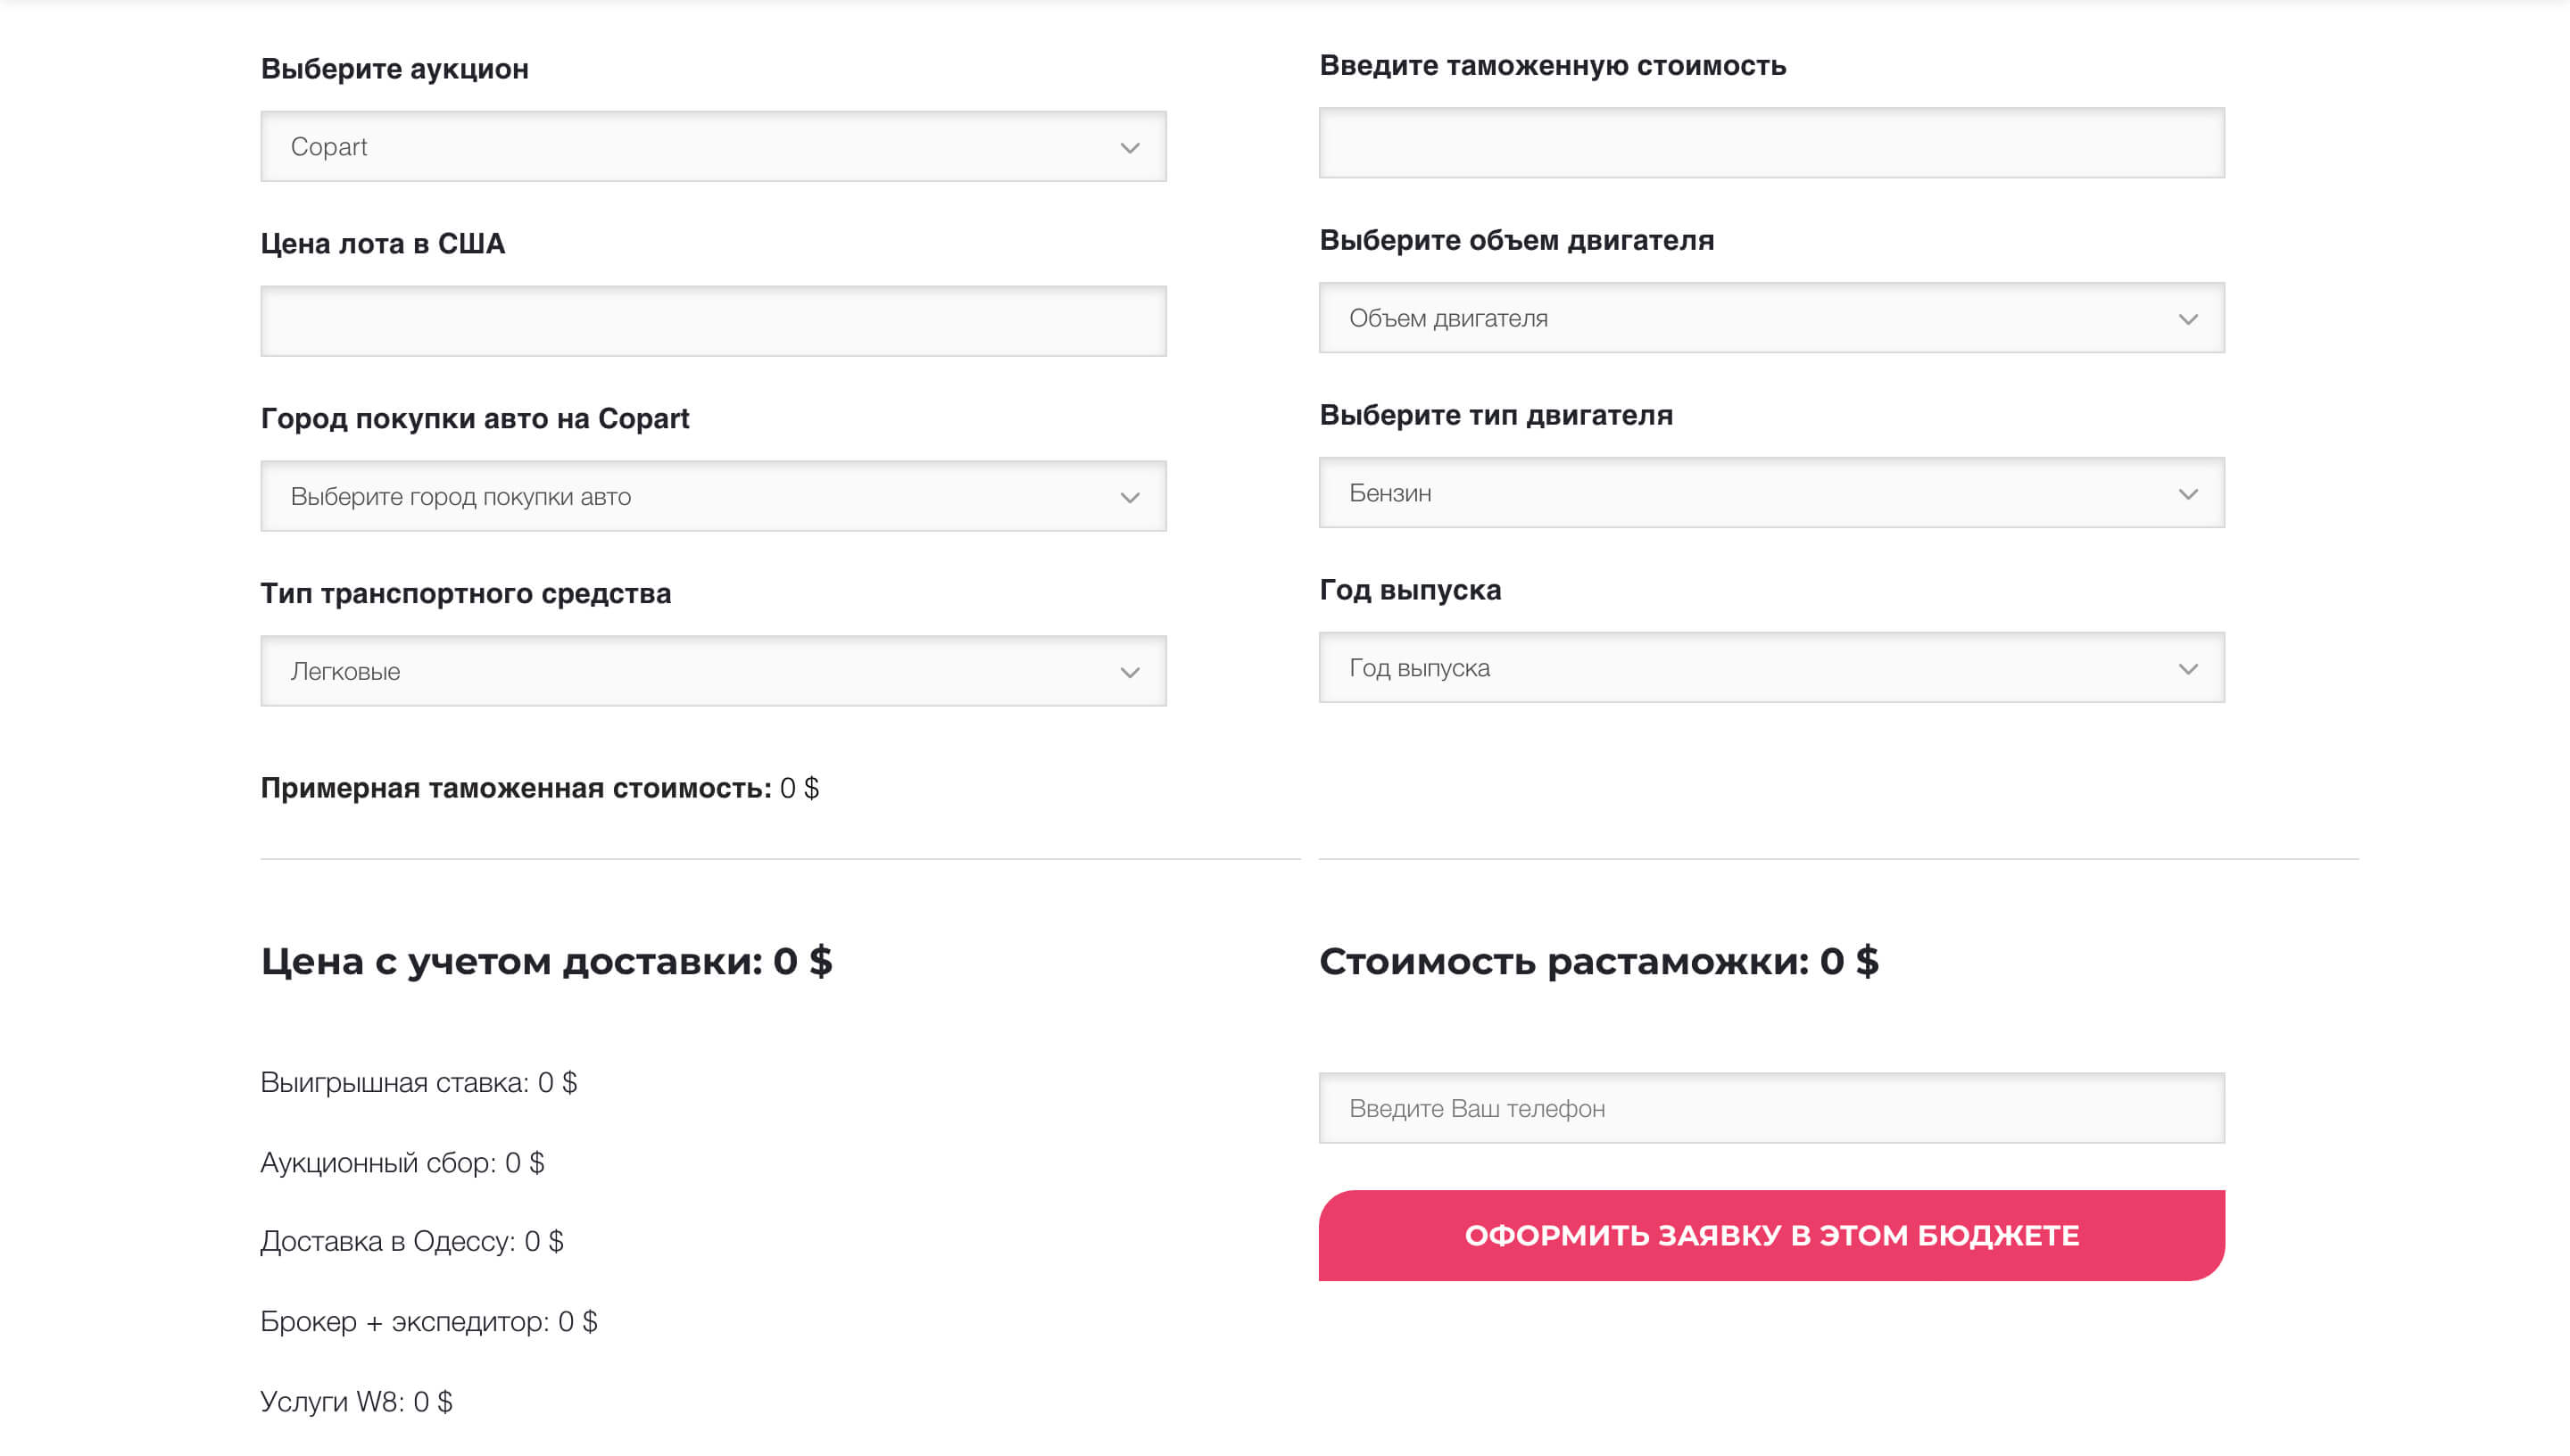Click chevron arrow on Легковые selector
2570x1456 pixels.
pos(1130,673)
